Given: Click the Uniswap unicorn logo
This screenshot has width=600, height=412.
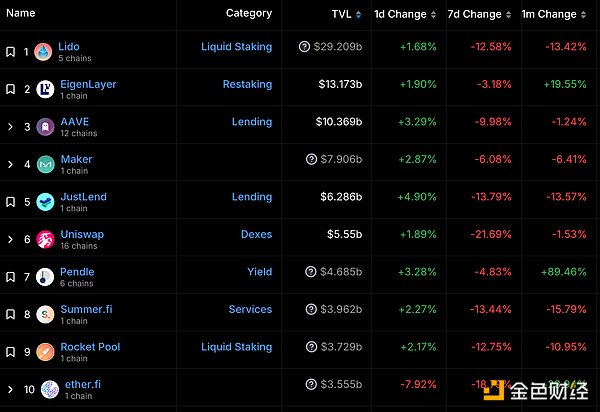Looking at the screenshot, I should tap(45, 239).
